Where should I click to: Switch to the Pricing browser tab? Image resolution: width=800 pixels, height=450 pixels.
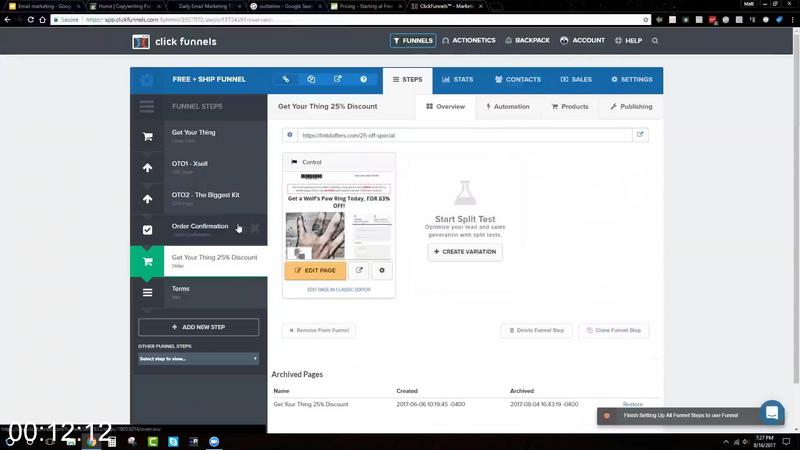pyautogui.click(x=367, y=6)
